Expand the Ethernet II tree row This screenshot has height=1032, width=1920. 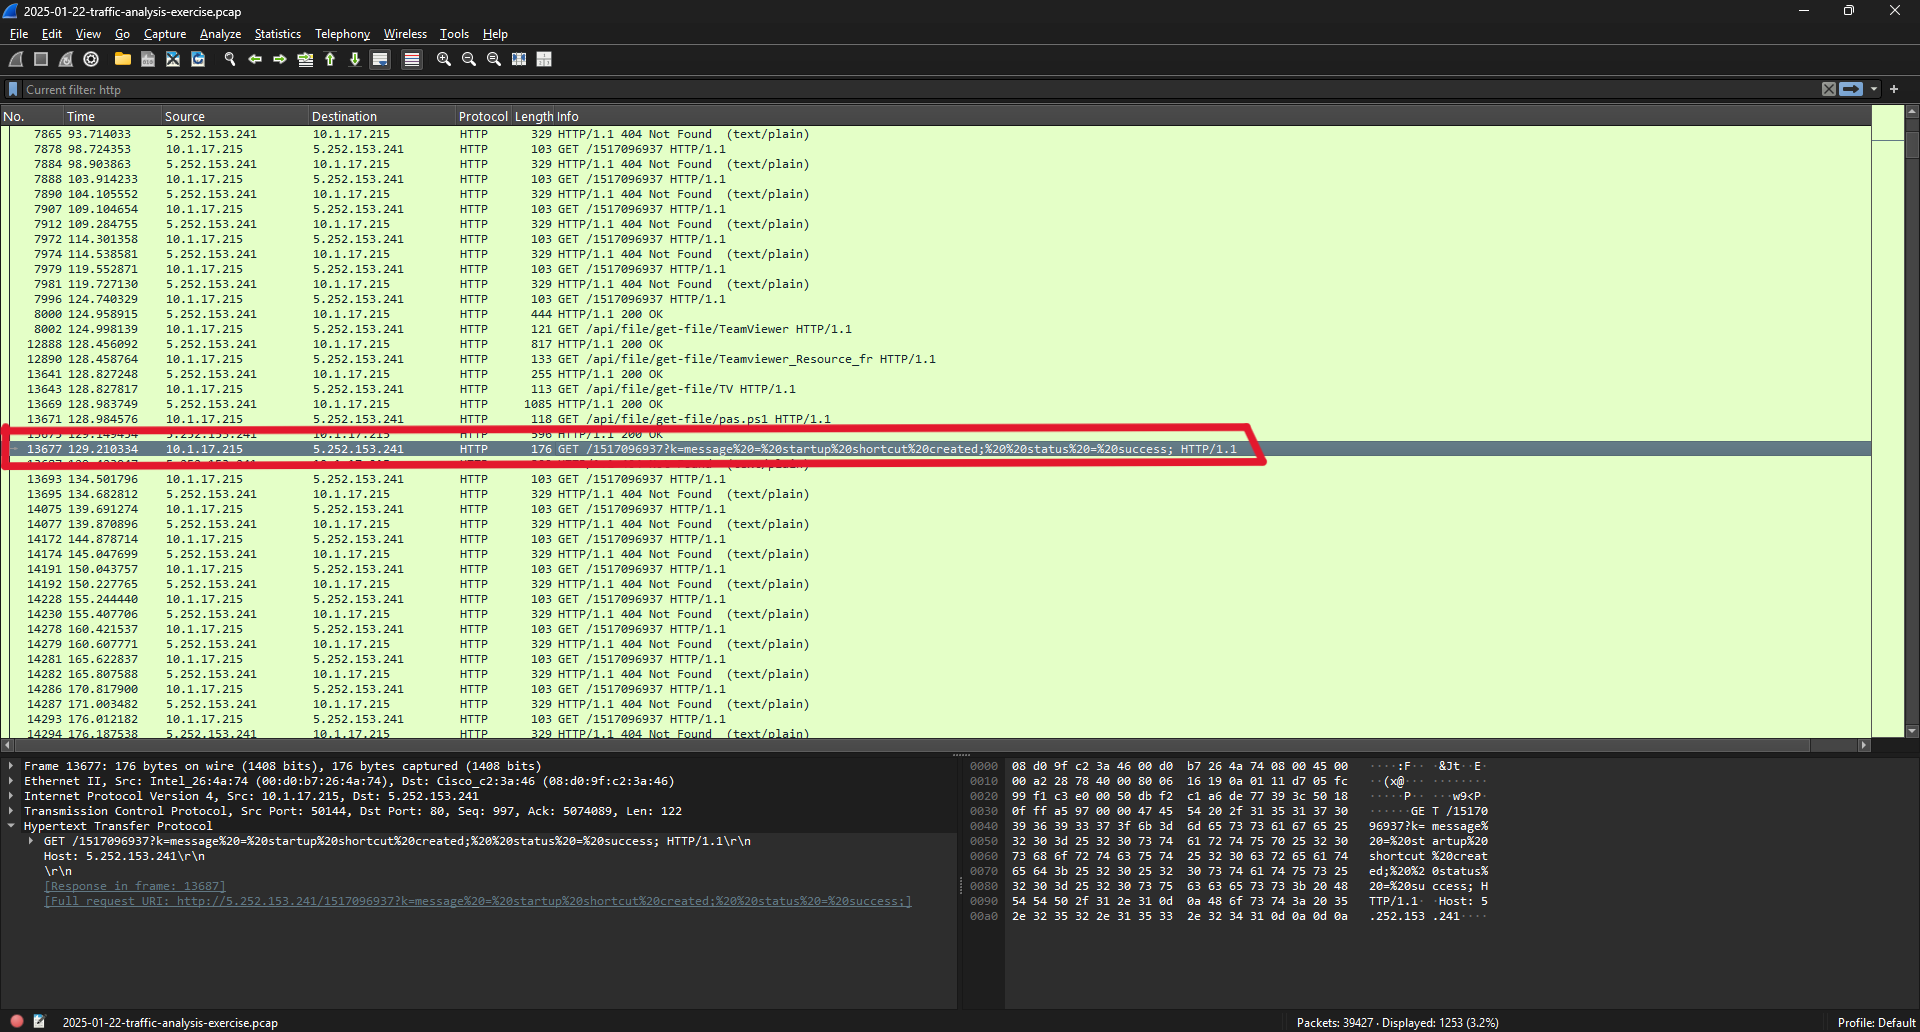click(x=11, y=782)
